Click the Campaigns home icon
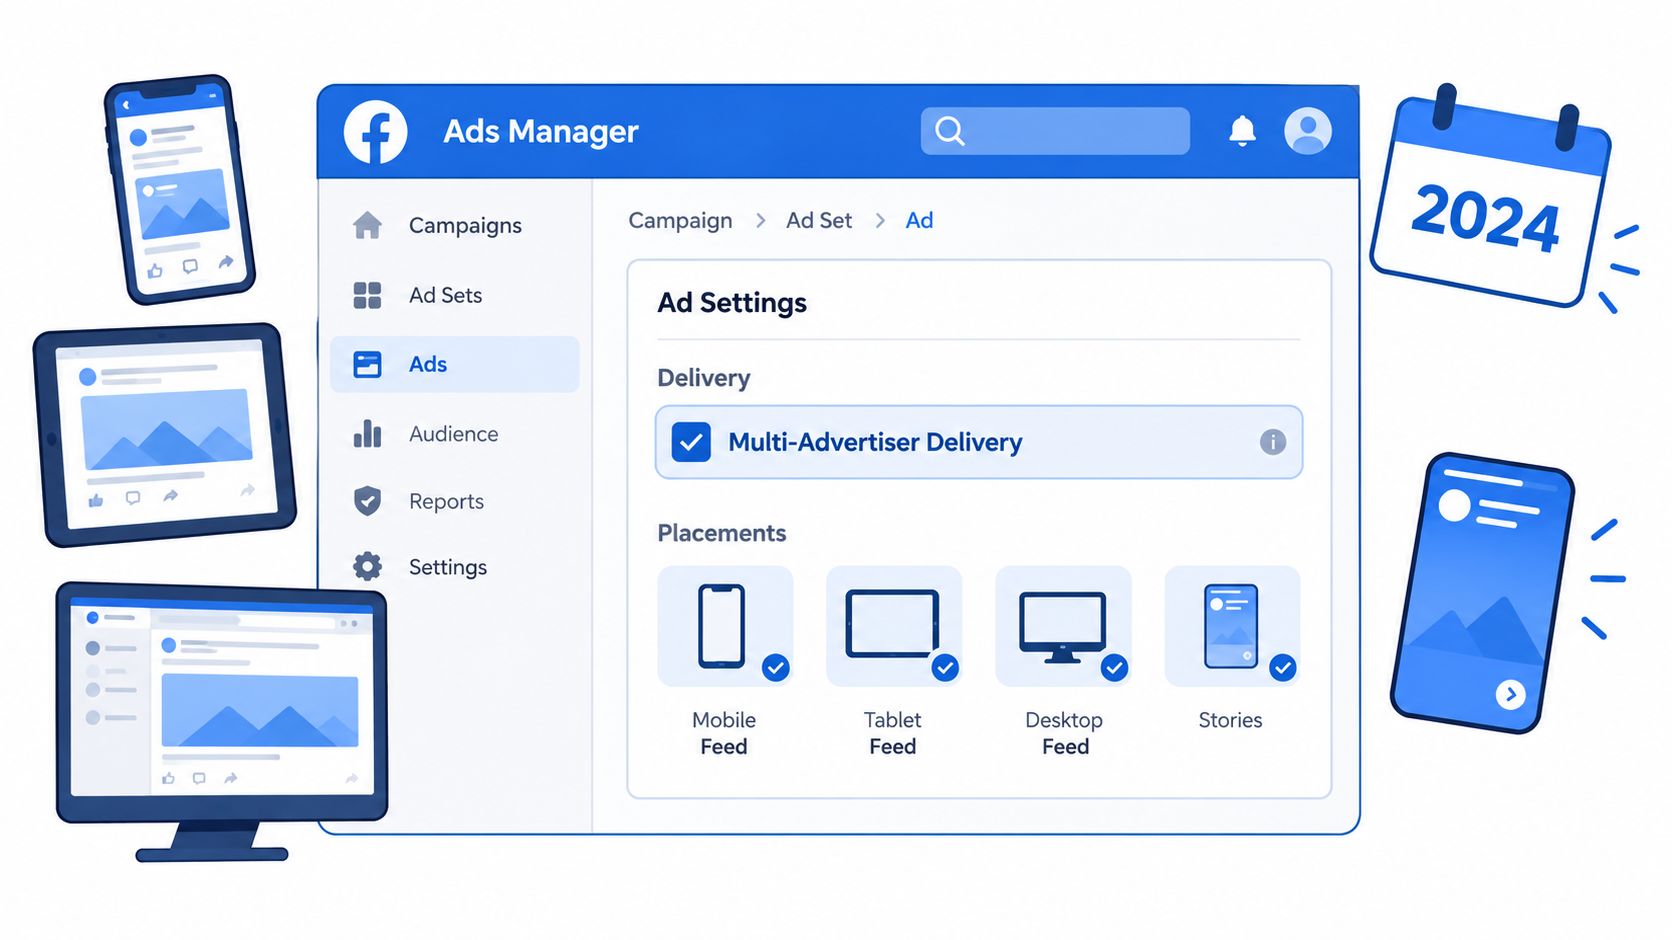This screenshot has height=940, width=1672. click(x=367, y=225)
